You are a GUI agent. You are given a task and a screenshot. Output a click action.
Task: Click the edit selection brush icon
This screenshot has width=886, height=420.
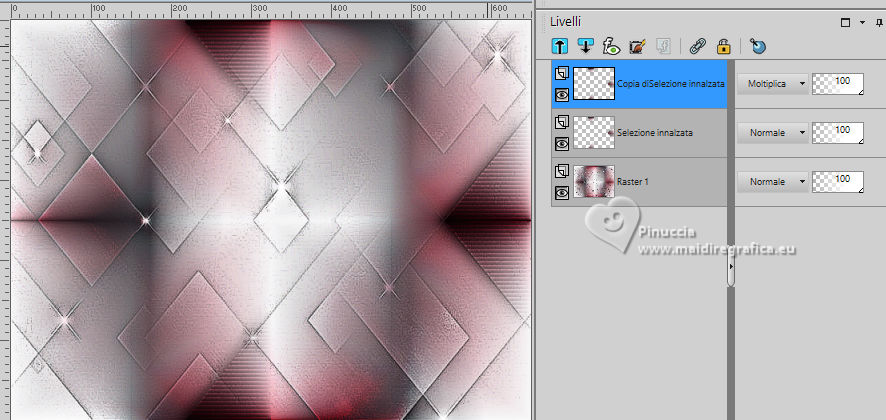(637, 46)
